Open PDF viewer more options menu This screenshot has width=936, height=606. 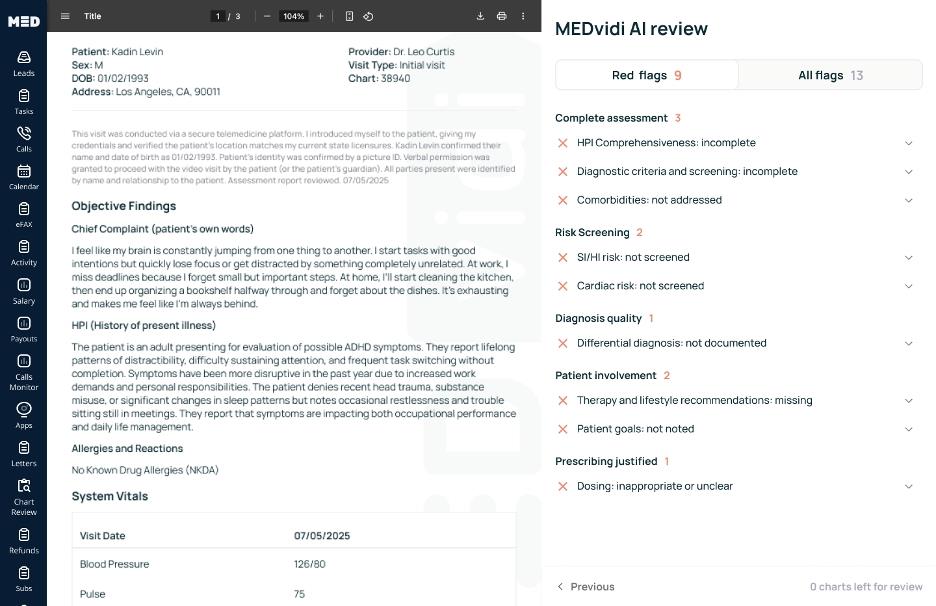point(523,16)
